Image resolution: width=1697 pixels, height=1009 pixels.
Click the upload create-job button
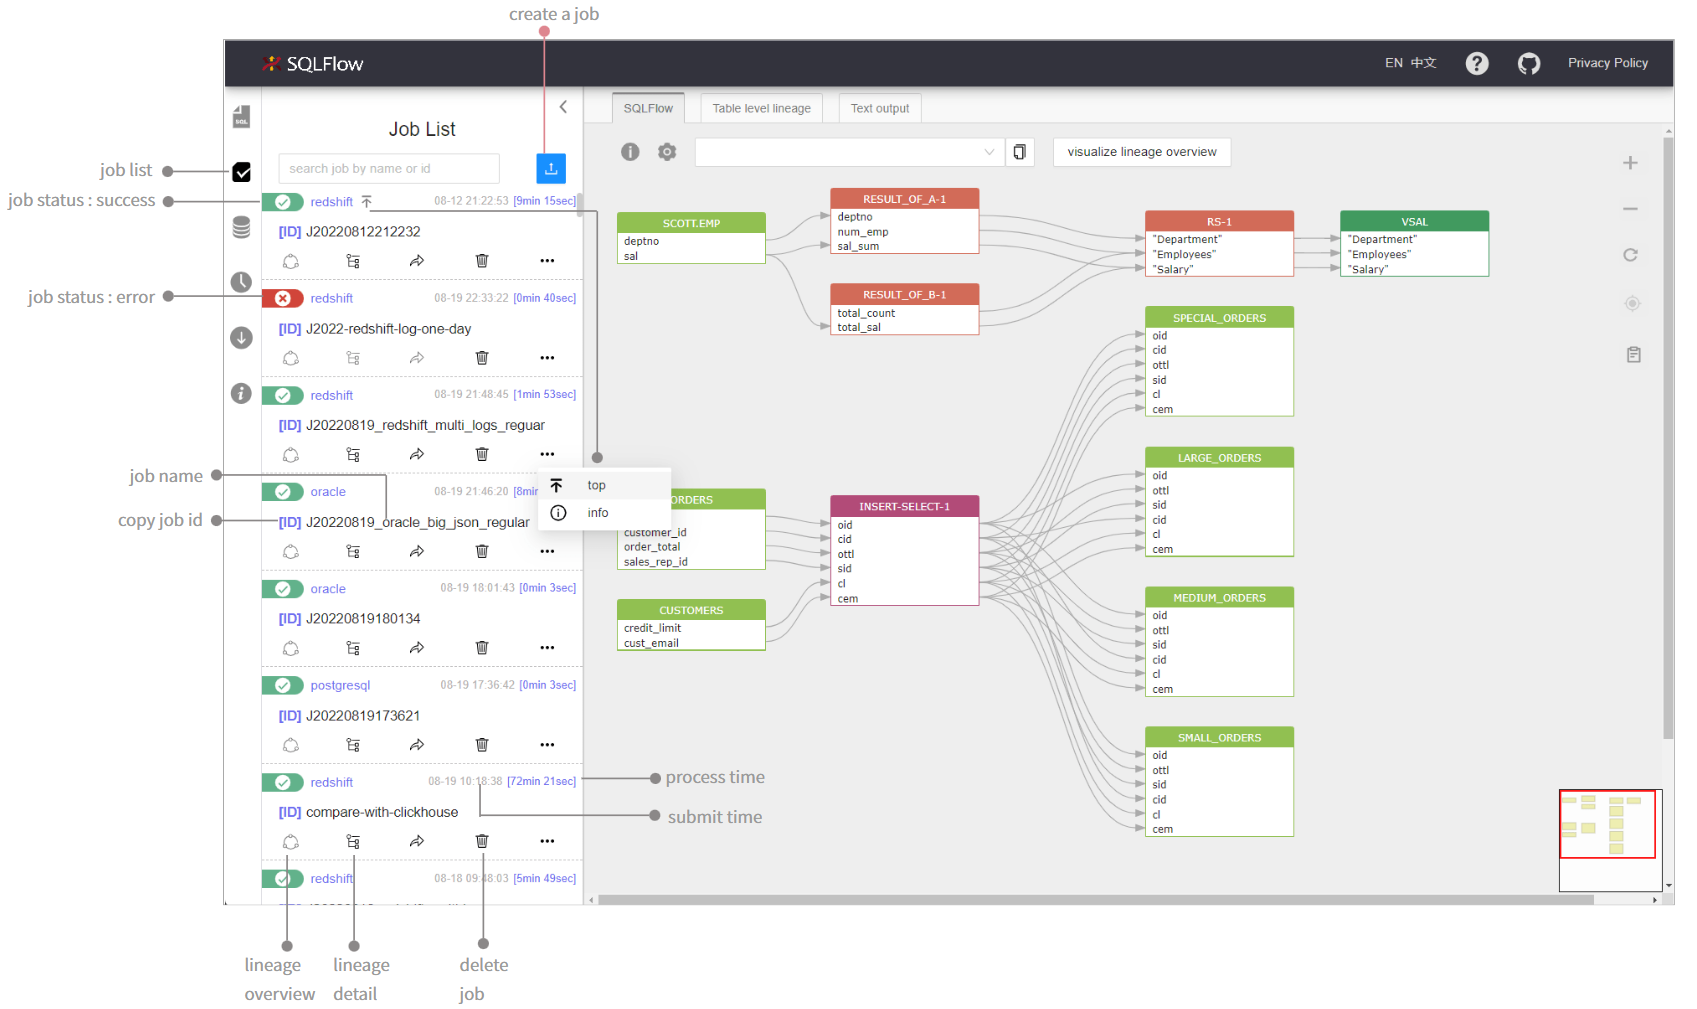click(x=551, y=168)
